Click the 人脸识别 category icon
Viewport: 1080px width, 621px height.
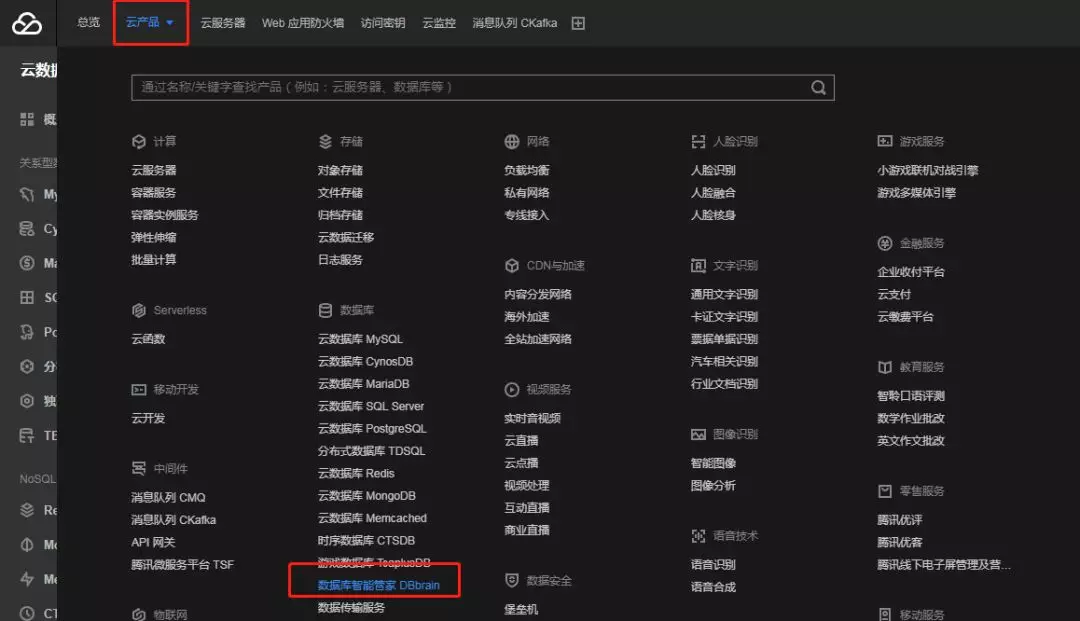coord(698,142)
